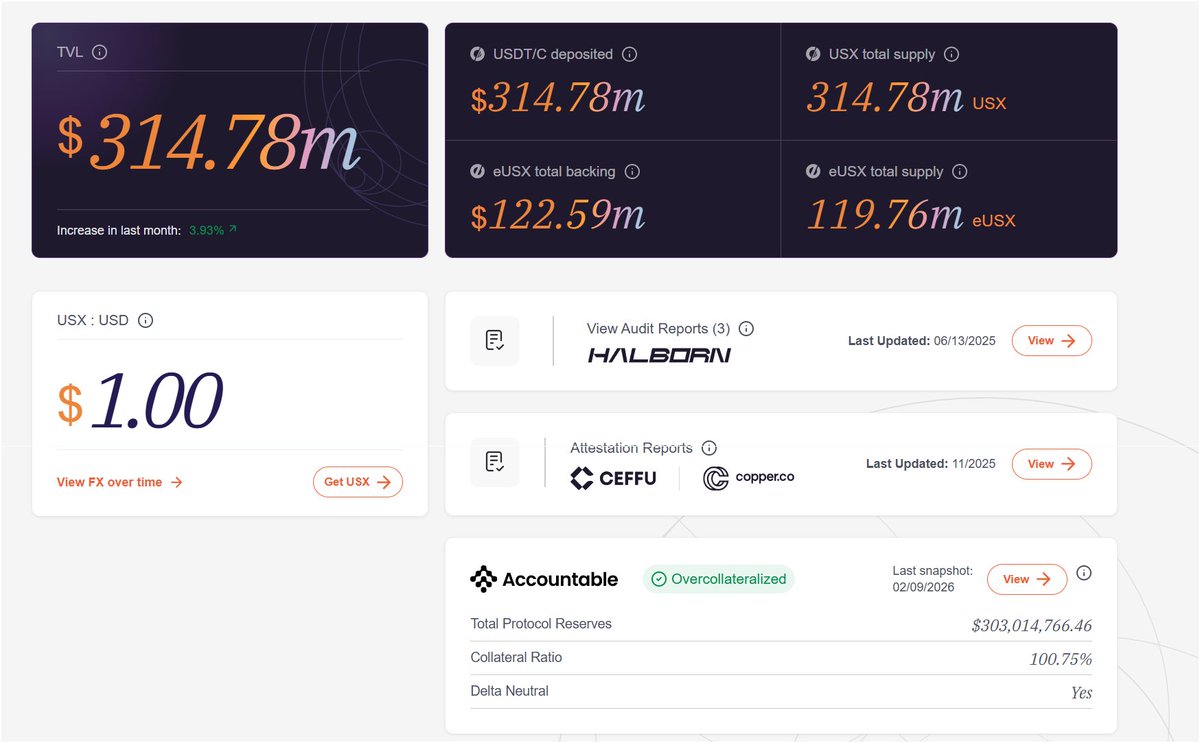Select the $314.78m USDT/C deposited value
The height and width of the screenshot is (743, 1200).
558,98
